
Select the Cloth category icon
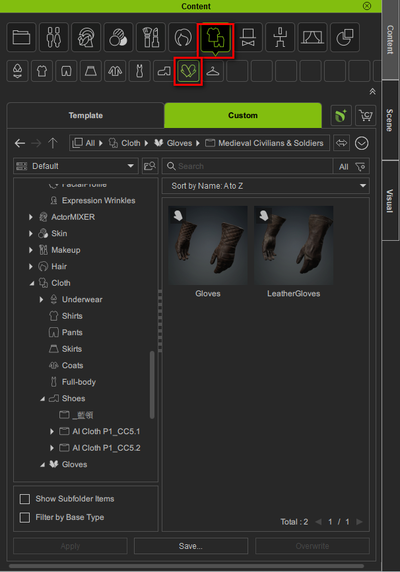click(215, 38)
